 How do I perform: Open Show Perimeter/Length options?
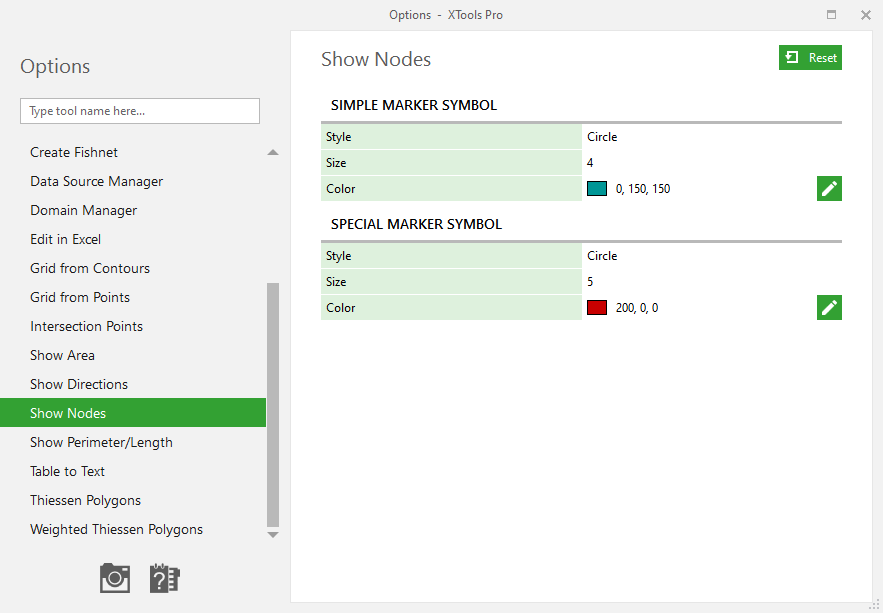point(133,442)
